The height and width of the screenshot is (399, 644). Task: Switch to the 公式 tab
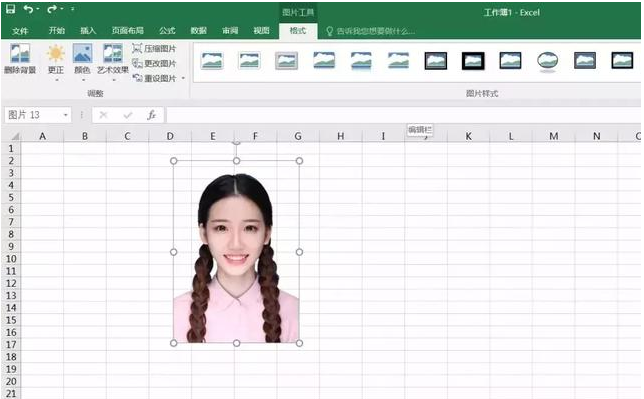point(167,30)
